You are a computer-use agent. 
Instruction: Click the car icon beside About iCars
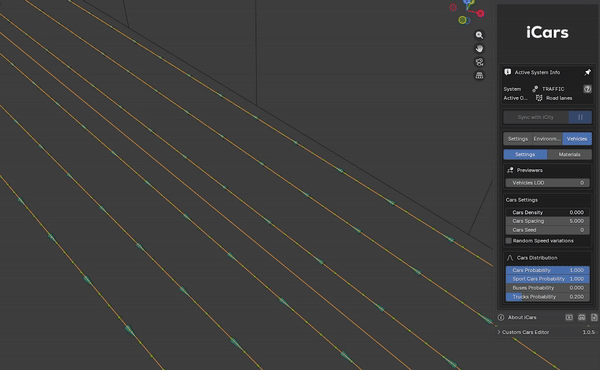pos(582,317)
